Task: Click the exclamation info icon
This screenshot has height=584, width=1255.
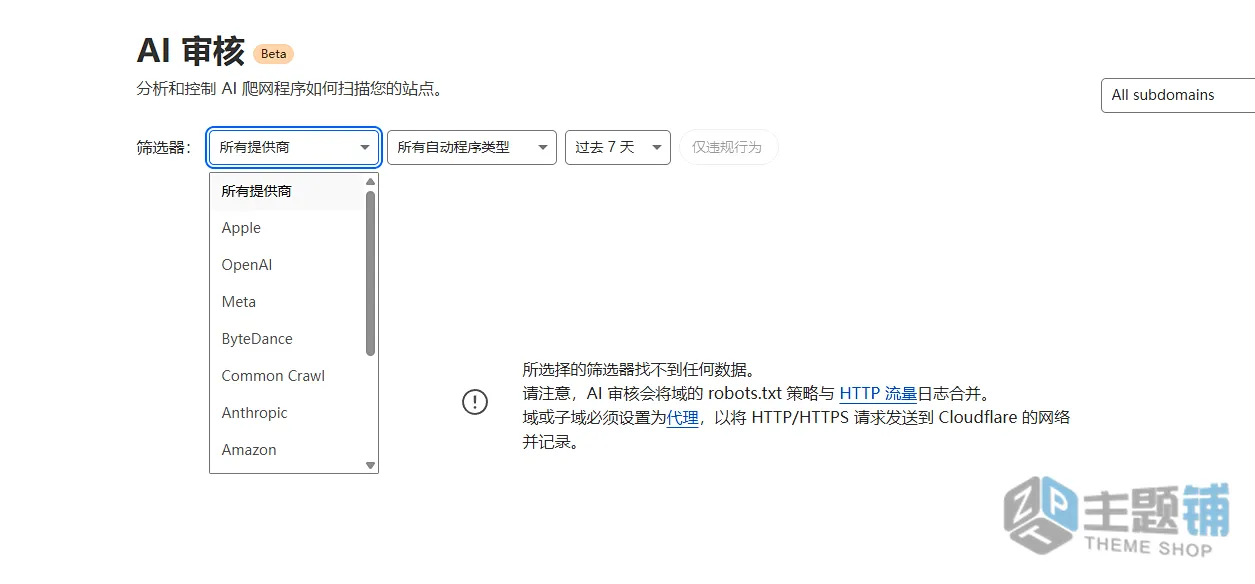Action: point(475,402)
